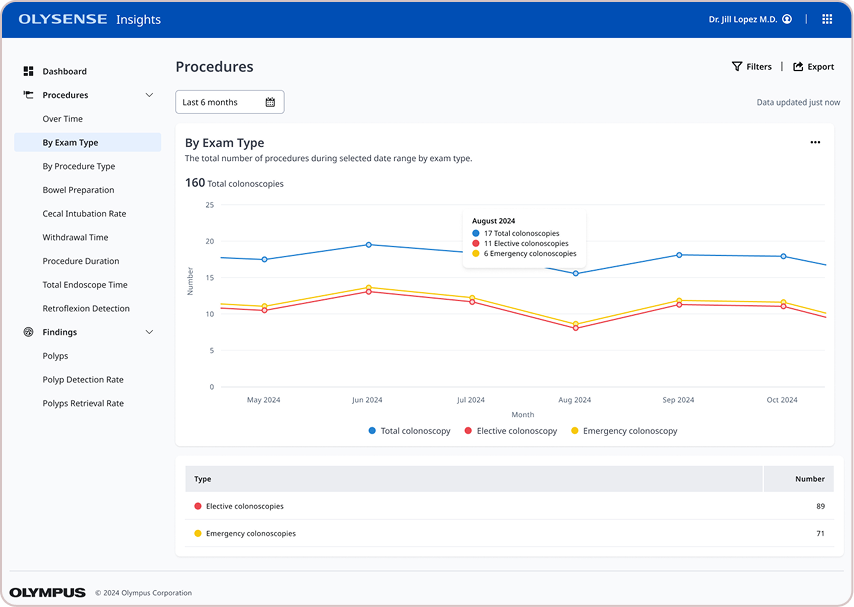The height and width of the screenshot is (607, 854).
Task: Open the three-dot menu on By Exam Type card
Action: pos(815,142)
